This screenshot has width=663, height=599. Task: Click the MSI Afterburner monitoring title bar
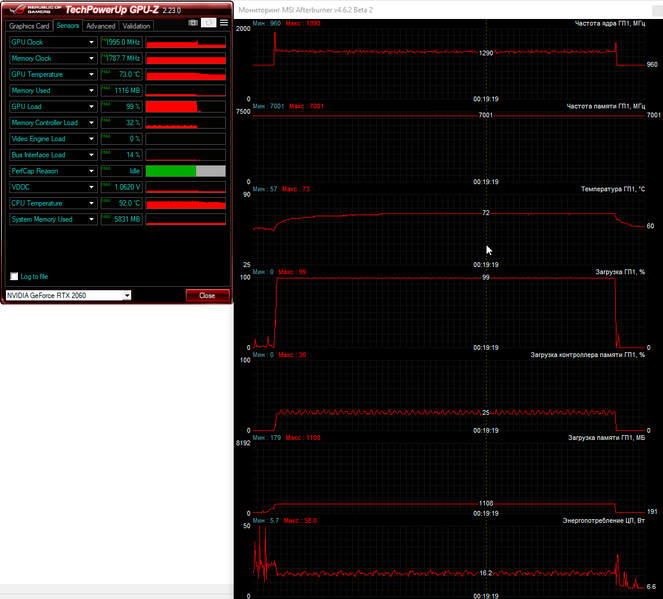(x=448, y=10)
